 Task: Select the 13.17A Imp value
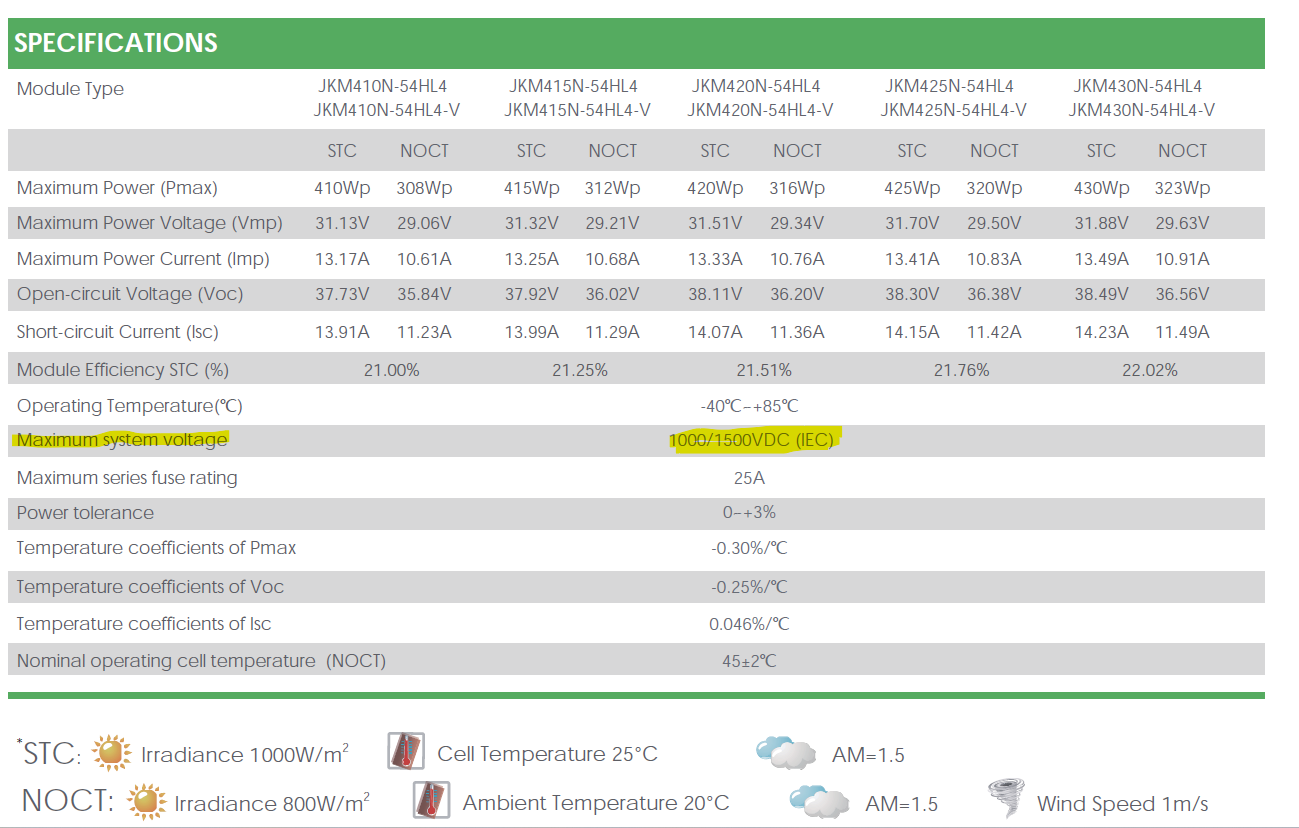click(342, 259)
